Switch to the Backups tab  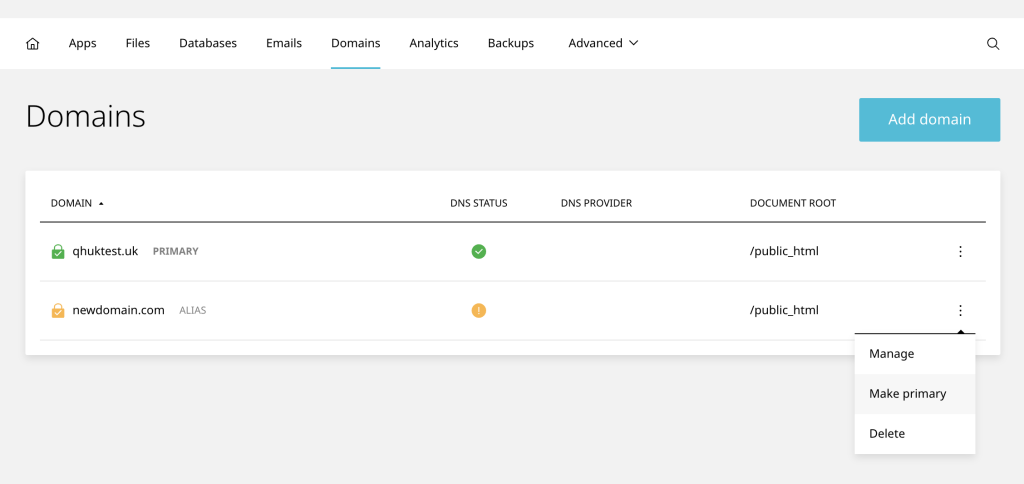pyautogui.click(x=511, y=43)
